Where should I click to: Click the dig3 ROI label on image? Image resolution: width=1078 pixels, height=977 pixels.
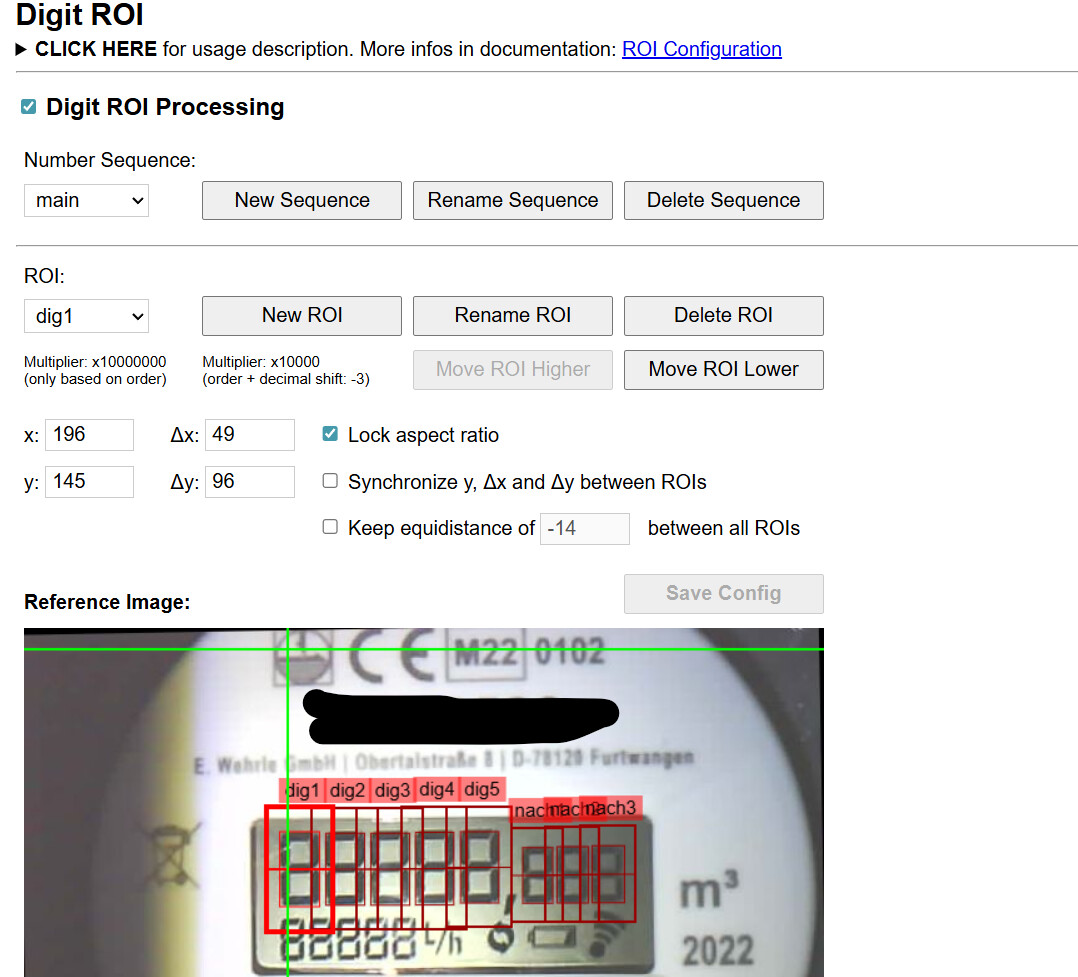click(x=393, y=790)
